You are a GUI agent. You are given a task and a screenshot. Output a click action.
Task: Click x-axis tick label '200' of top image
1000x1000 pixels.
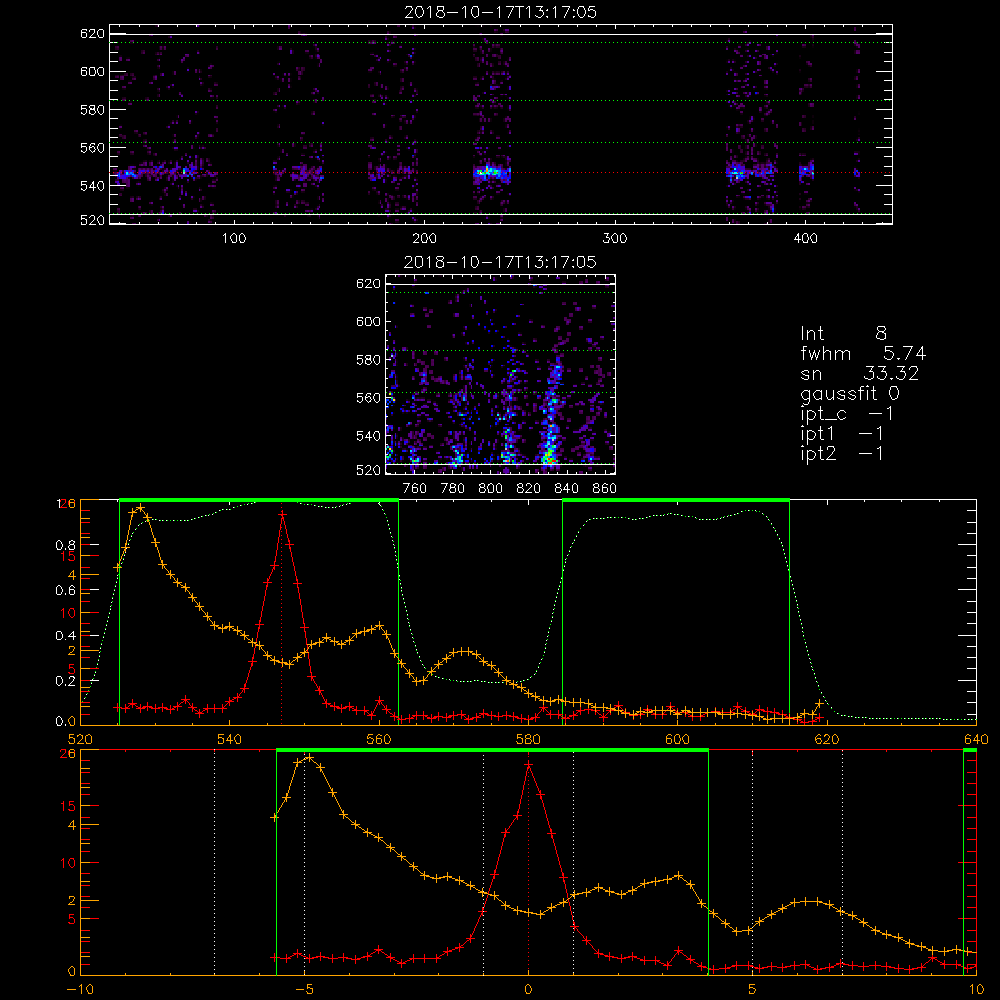(x=424, y=239)
